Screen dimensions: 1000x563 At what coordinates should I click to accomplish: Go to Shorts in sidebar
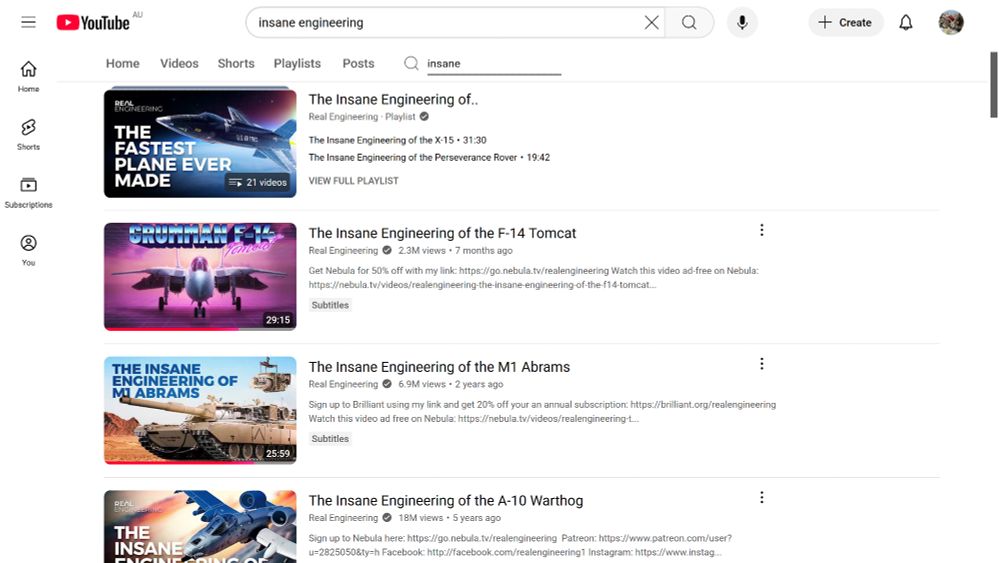[x=28, y=135]
